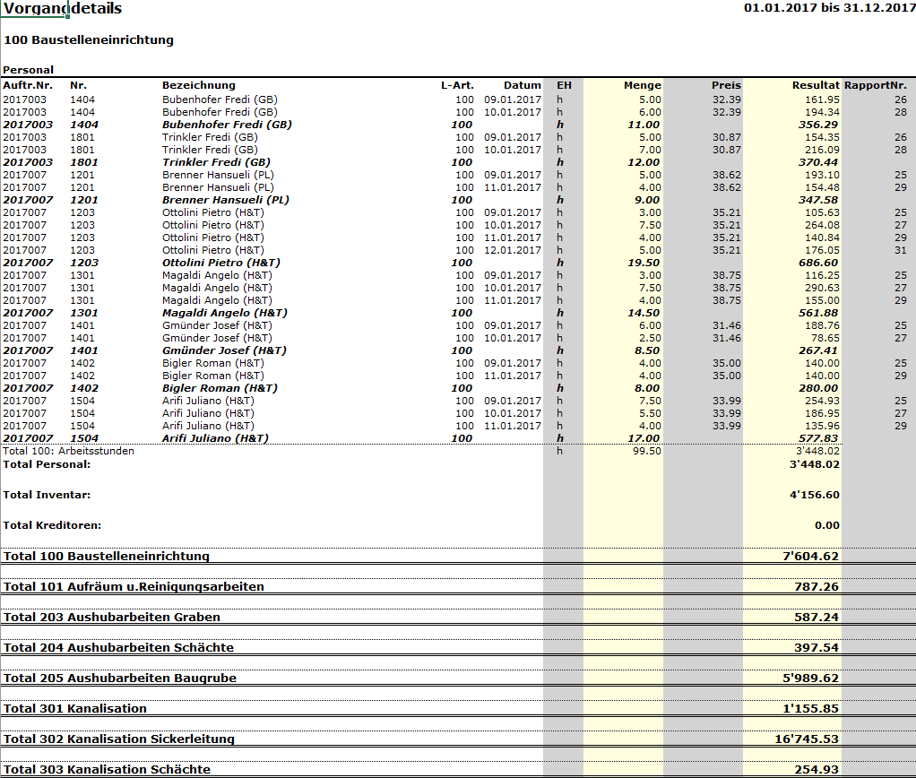Image resolution: width=916 pixels, height=778 pixels.
Task: Select the date range '01.01.2017 bis 31.12.2017'
Action: tap(830, 8)
